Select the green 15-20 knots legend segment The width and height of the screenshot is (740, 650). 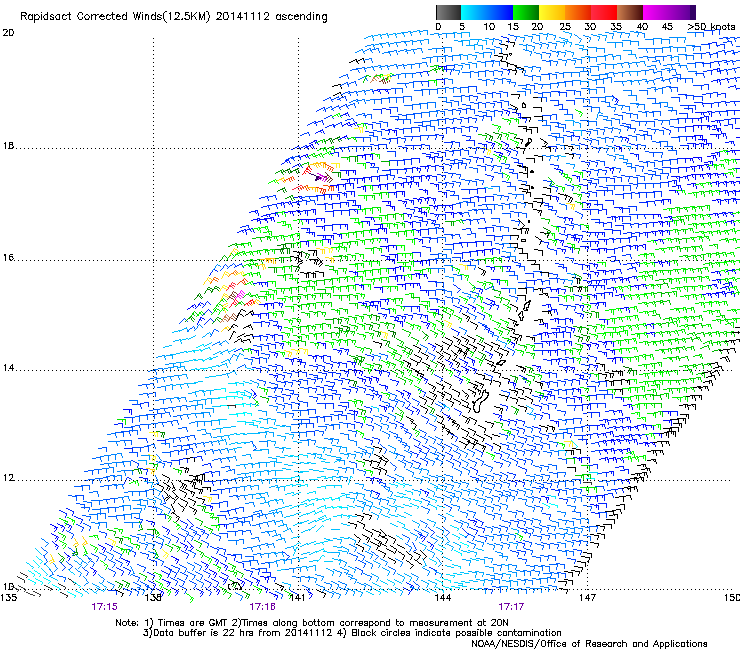[x=526, y=12]
